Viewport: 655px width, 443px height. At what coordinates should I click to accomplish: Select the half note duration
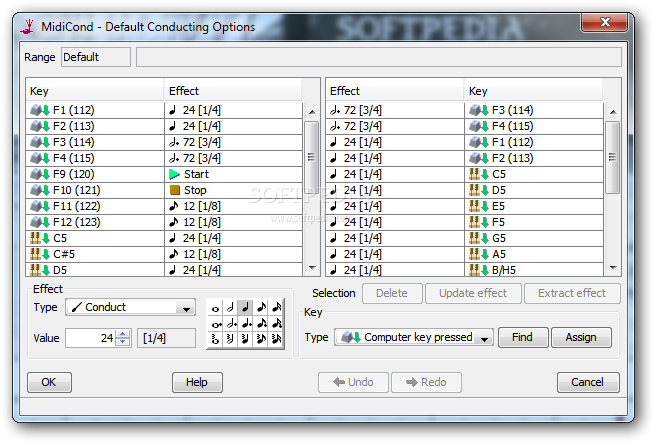[x=230, y=308]
